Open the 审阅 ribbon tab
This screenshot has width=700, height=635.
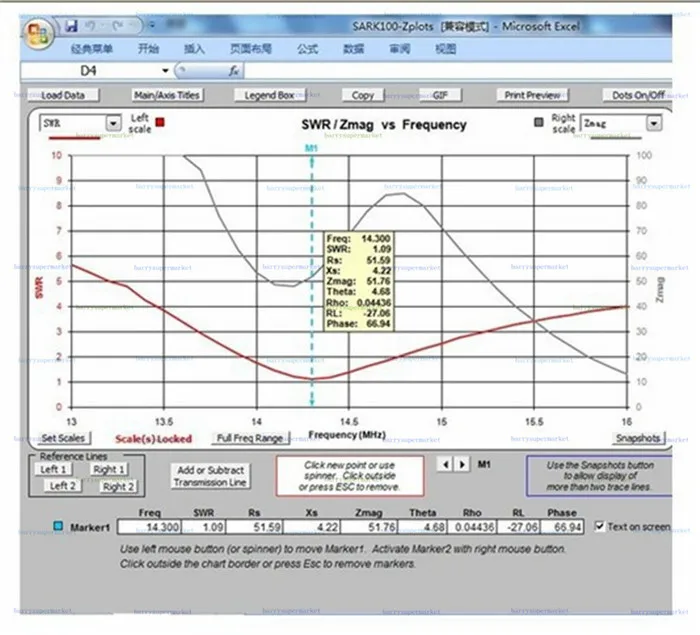400,49
